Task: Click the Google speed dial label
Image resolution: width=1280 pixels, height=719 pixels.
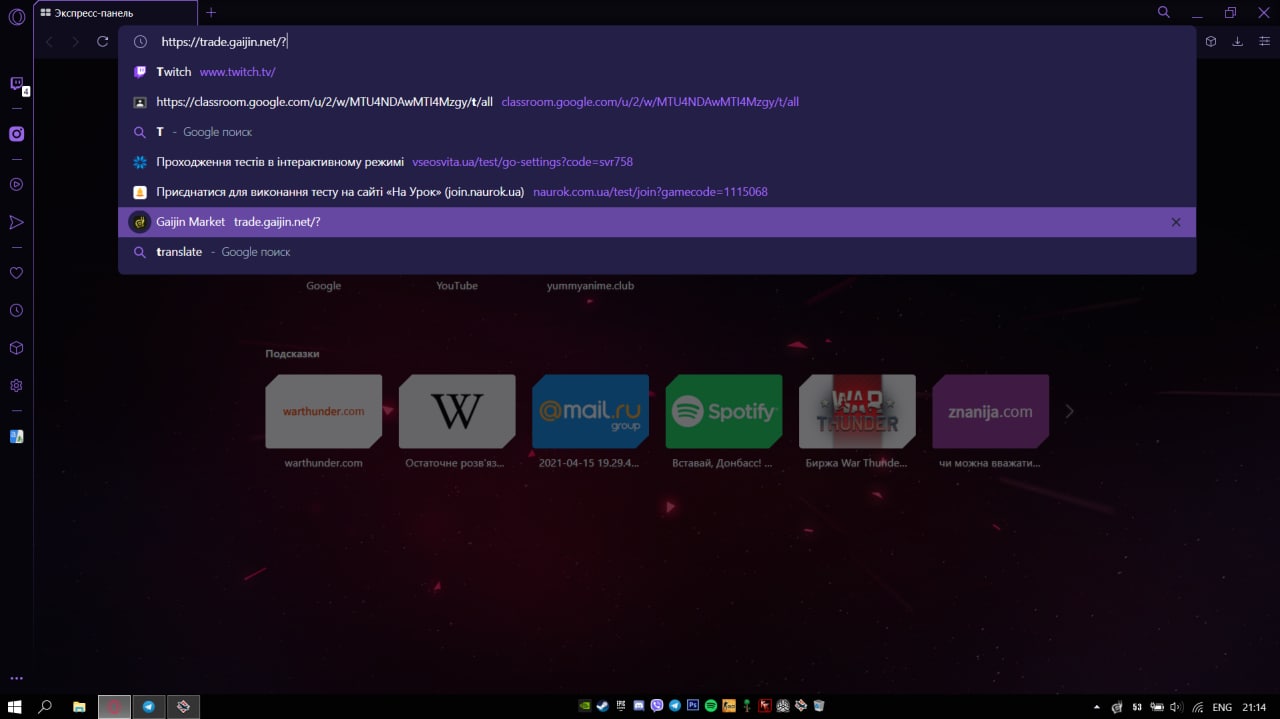Action: click(x=323, y=286)
